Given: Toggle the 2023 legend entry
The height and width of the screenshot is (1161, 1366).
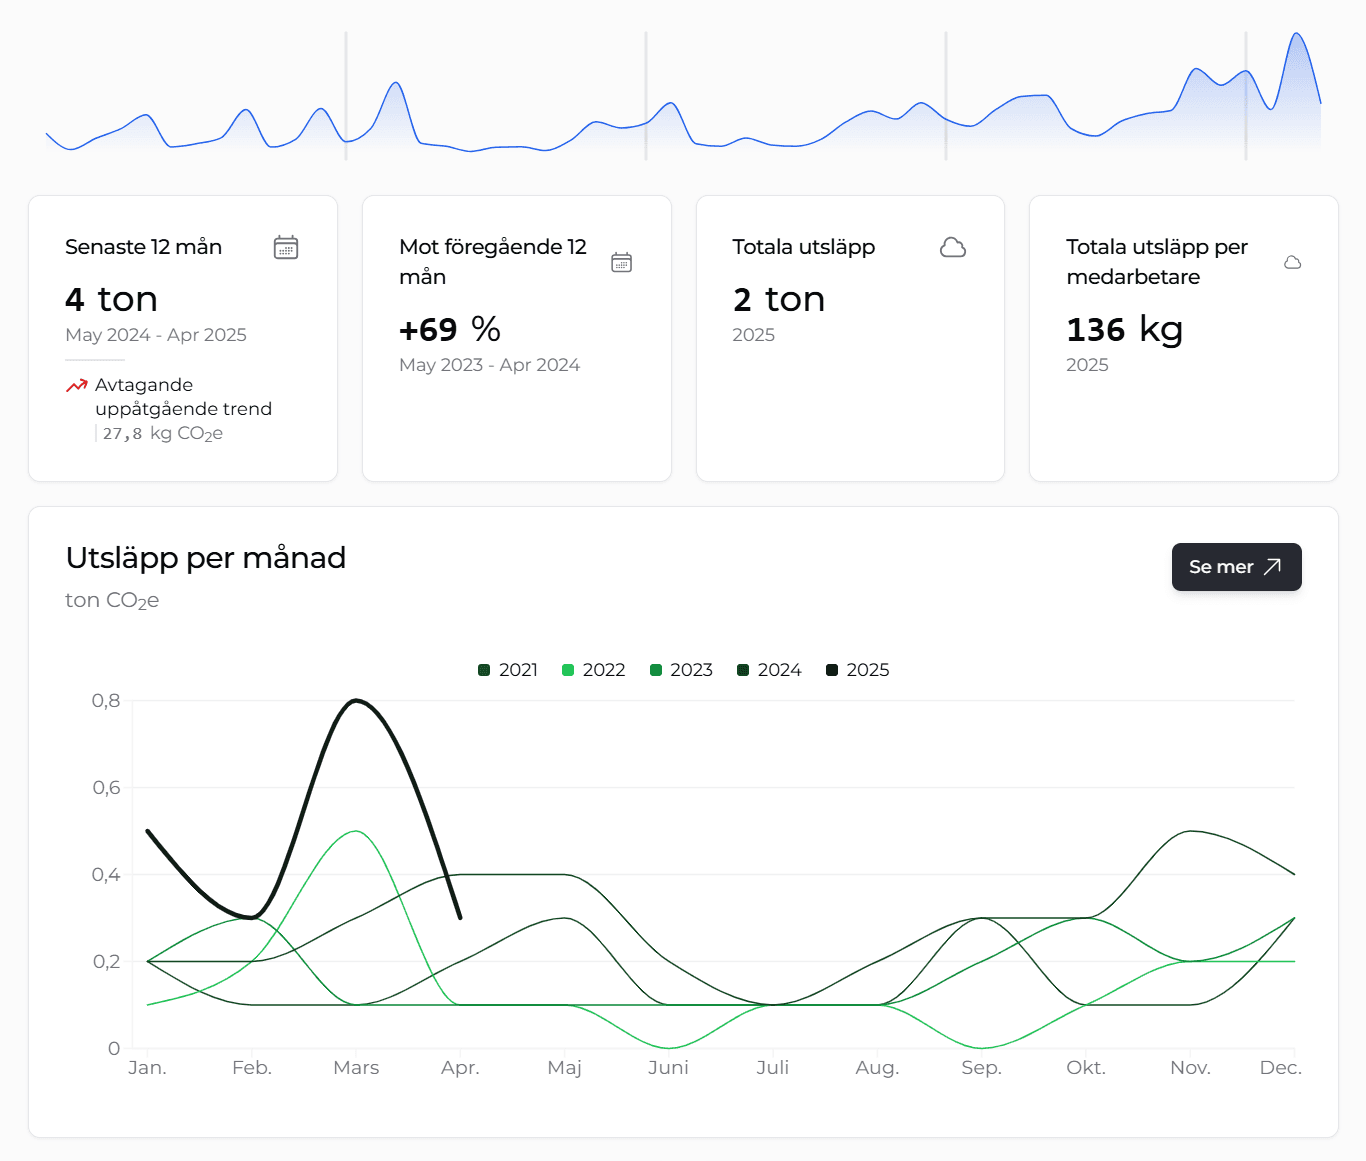Looking at the screenshot, I should point(681,670).
